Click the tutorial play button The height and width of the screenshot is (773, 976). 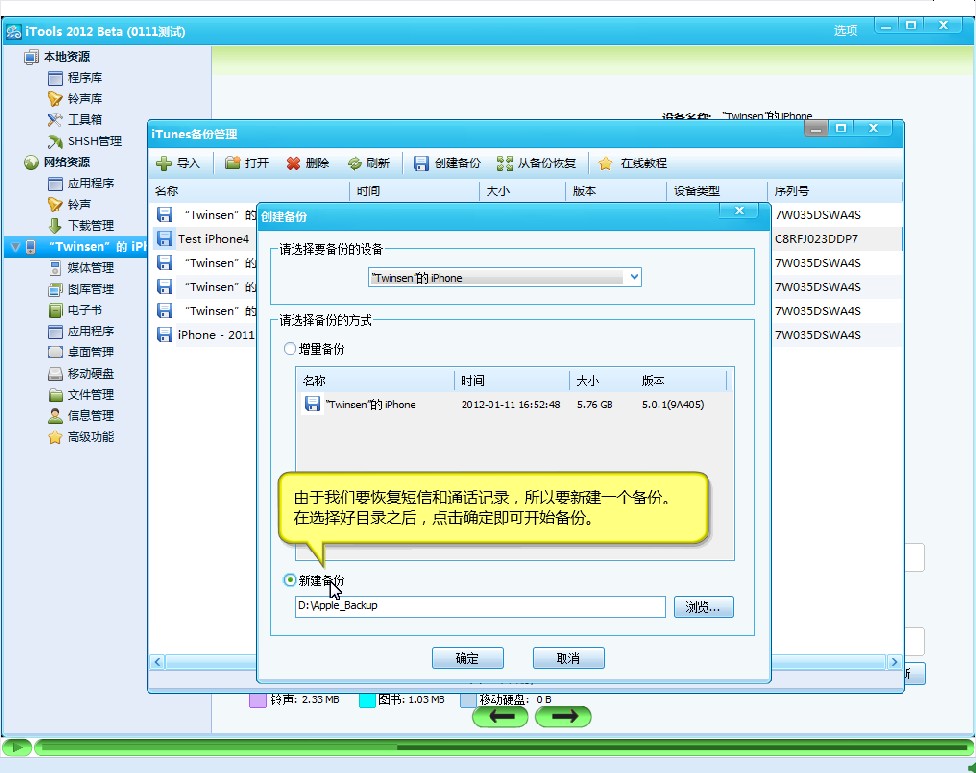pos(17,747)
